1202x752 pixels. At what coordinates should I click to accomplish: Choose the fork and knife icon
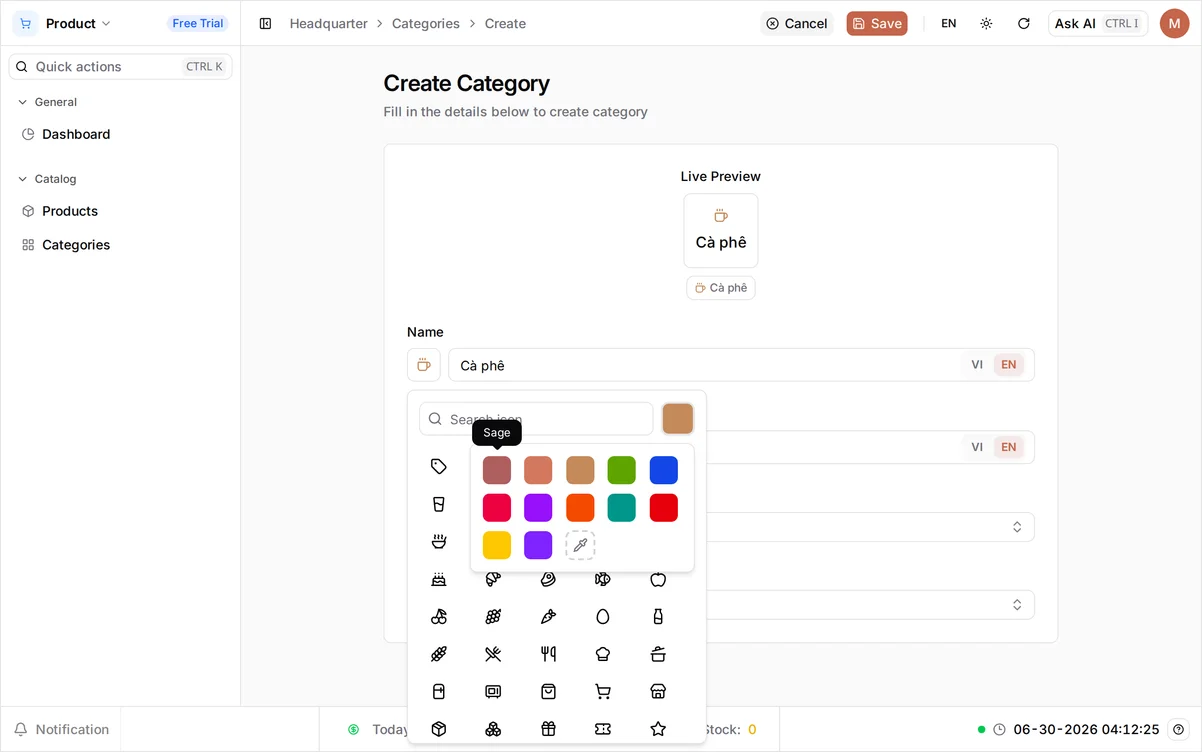coord(548,654)
